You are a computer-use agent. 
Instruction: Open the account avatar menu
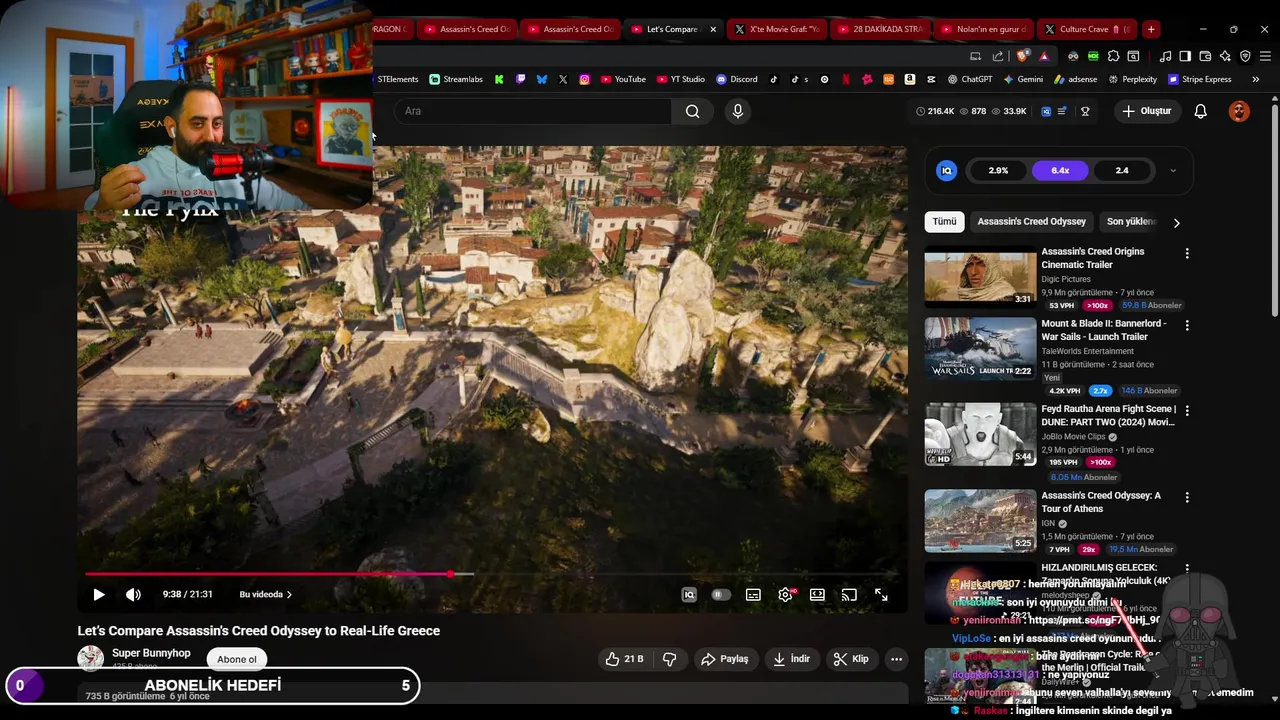[1239, 111]
